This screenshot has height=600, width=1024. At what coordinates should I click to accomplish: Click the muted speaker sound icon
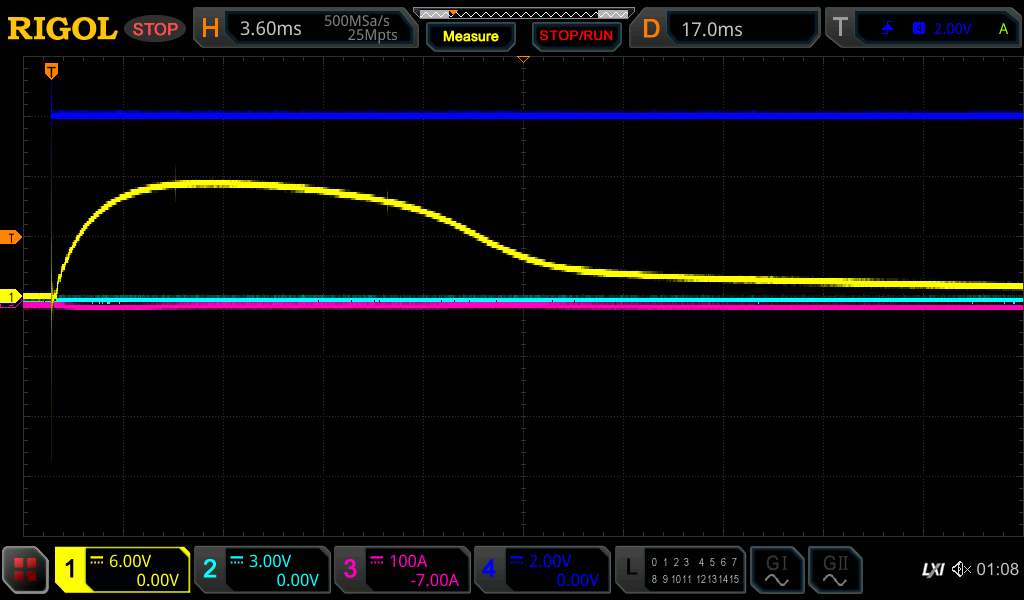pyautogui.click(x=960, y=570)
